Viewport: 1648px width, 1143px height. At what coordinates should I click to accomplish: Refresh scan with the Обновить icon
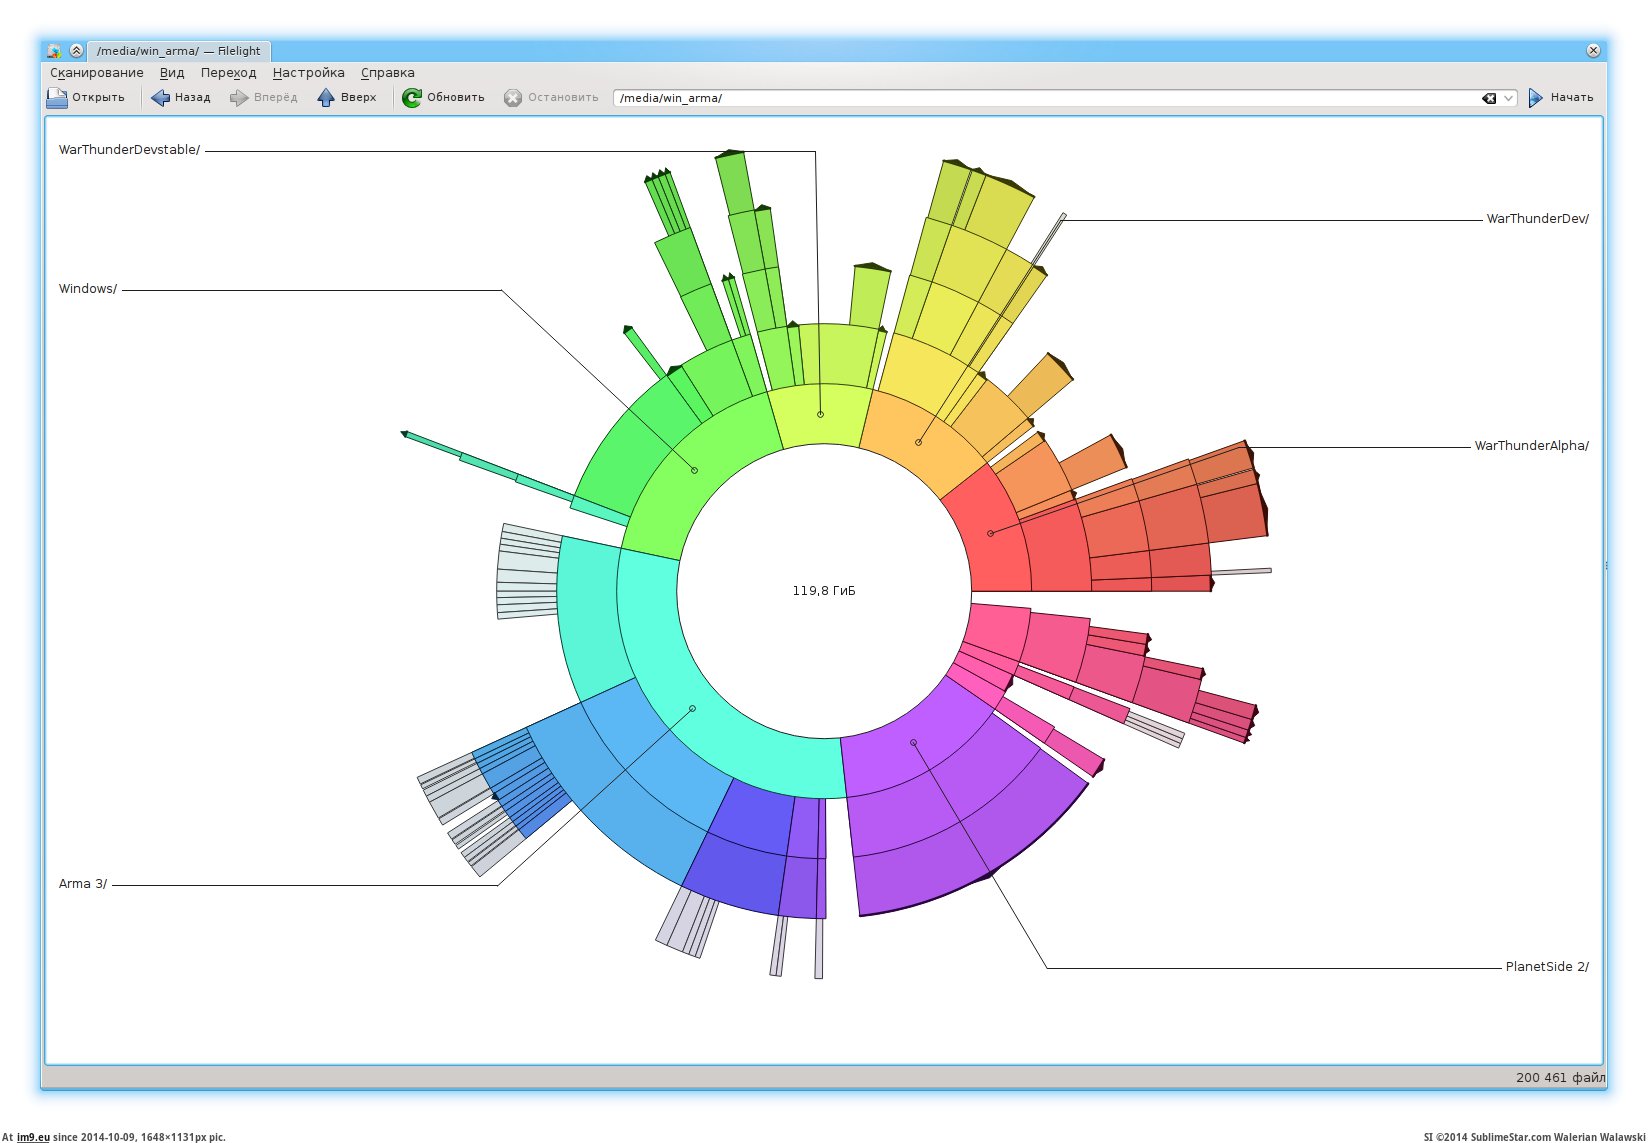[412, 98]
